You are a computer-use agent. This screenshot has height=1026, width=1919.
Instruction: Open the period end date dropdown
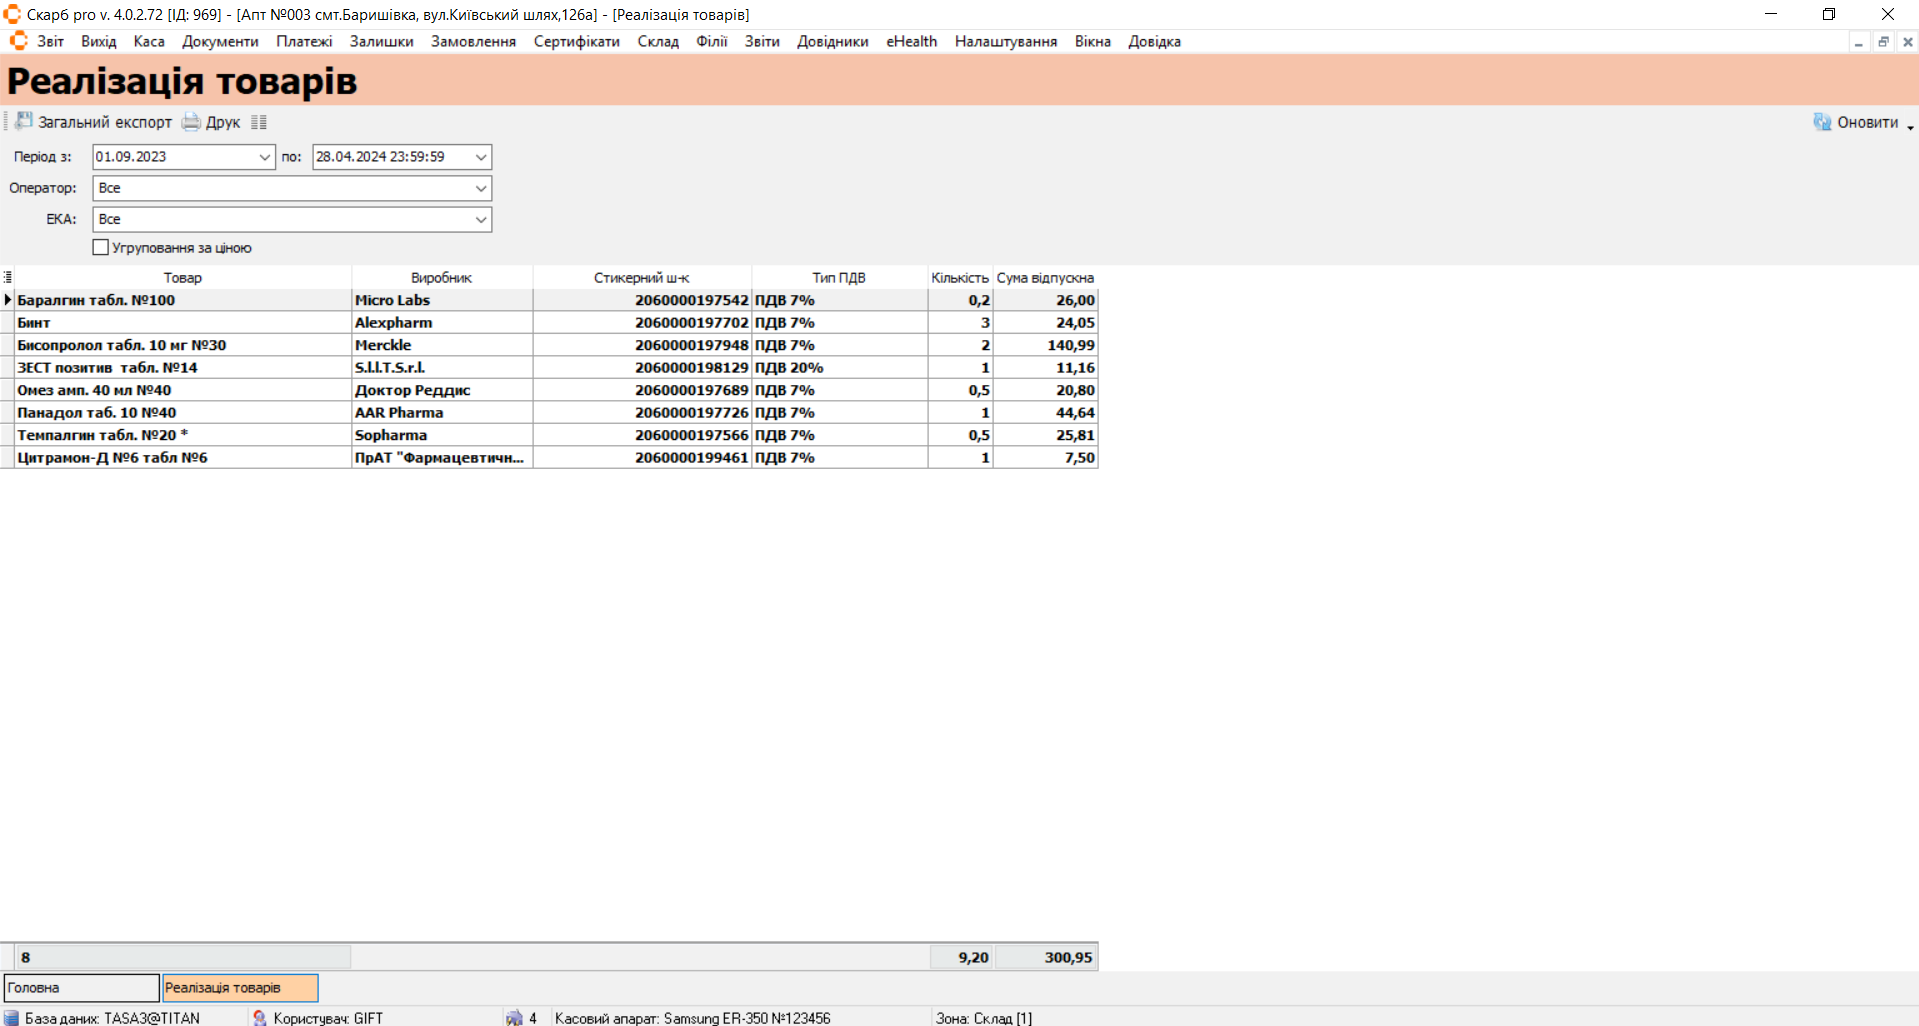(x=481, y=157)
